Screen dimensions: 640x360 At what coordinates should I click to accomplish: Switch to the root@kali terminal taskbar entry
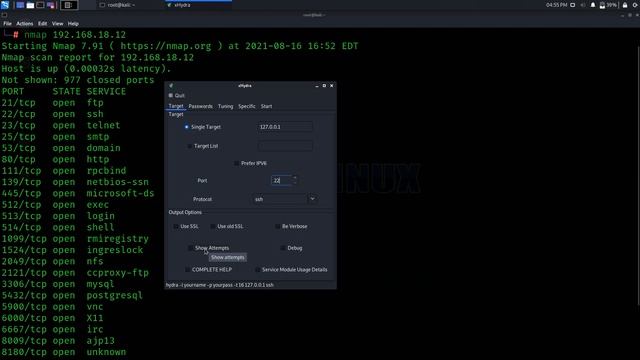coord(118,5)
